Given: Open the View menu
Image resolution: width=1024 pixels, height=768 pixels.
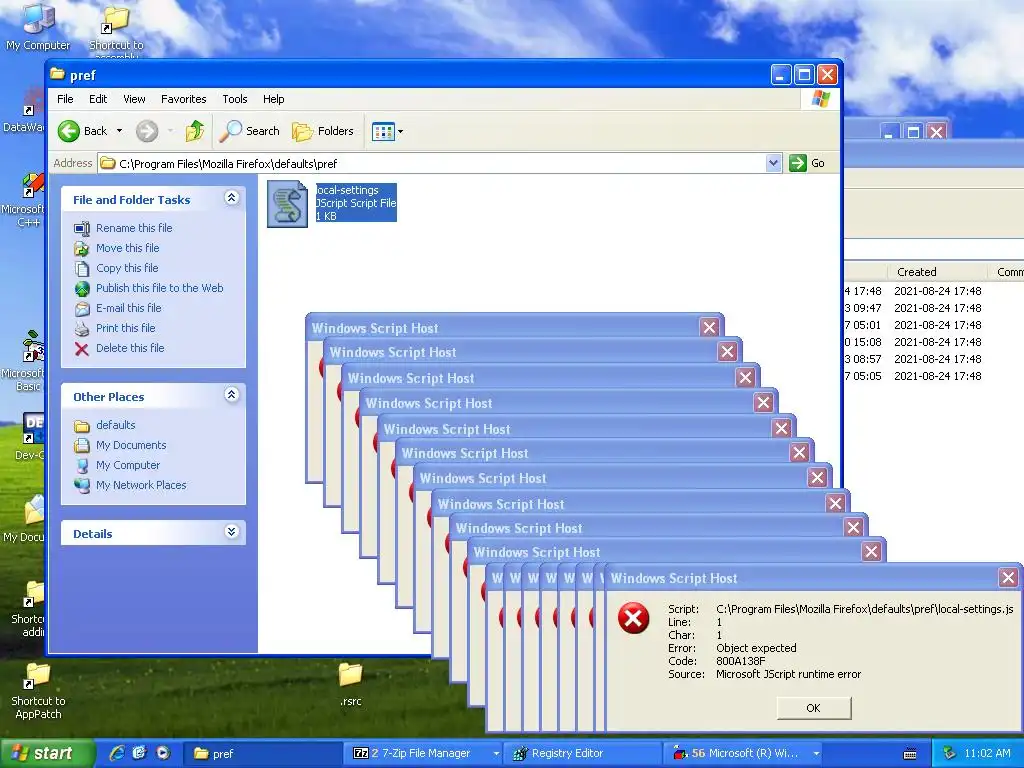Looking at the screenshot, I should click(x=134, y=99).
